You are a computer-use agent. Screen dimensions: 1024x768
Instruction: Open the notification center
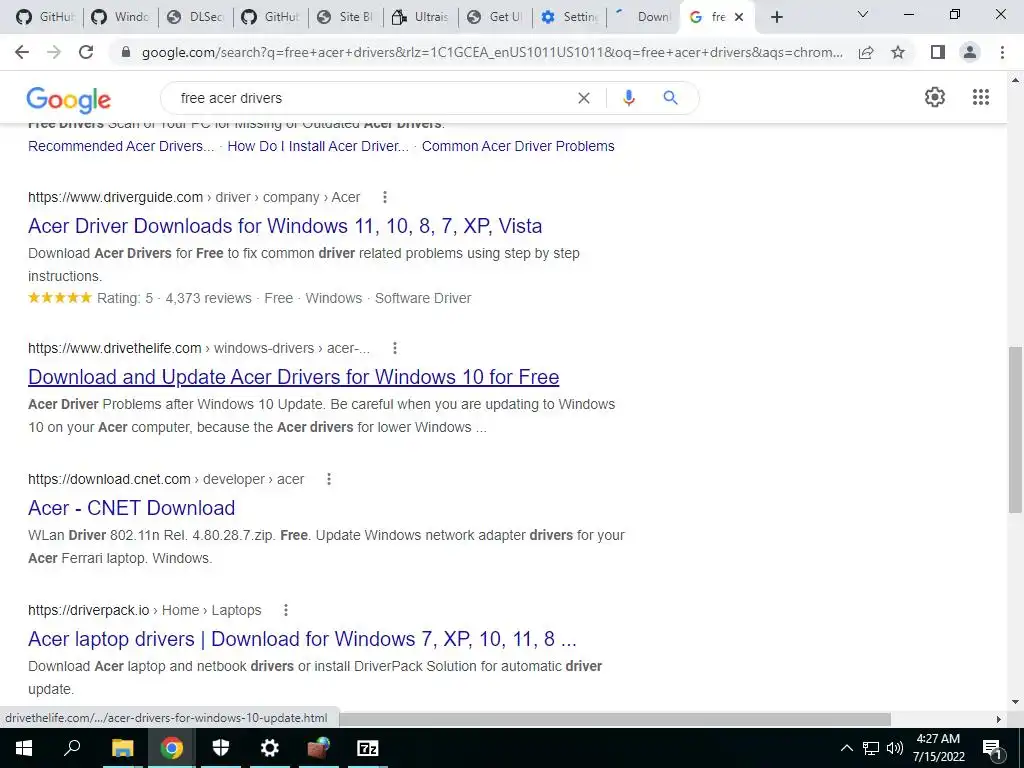[x=993, y=748]
